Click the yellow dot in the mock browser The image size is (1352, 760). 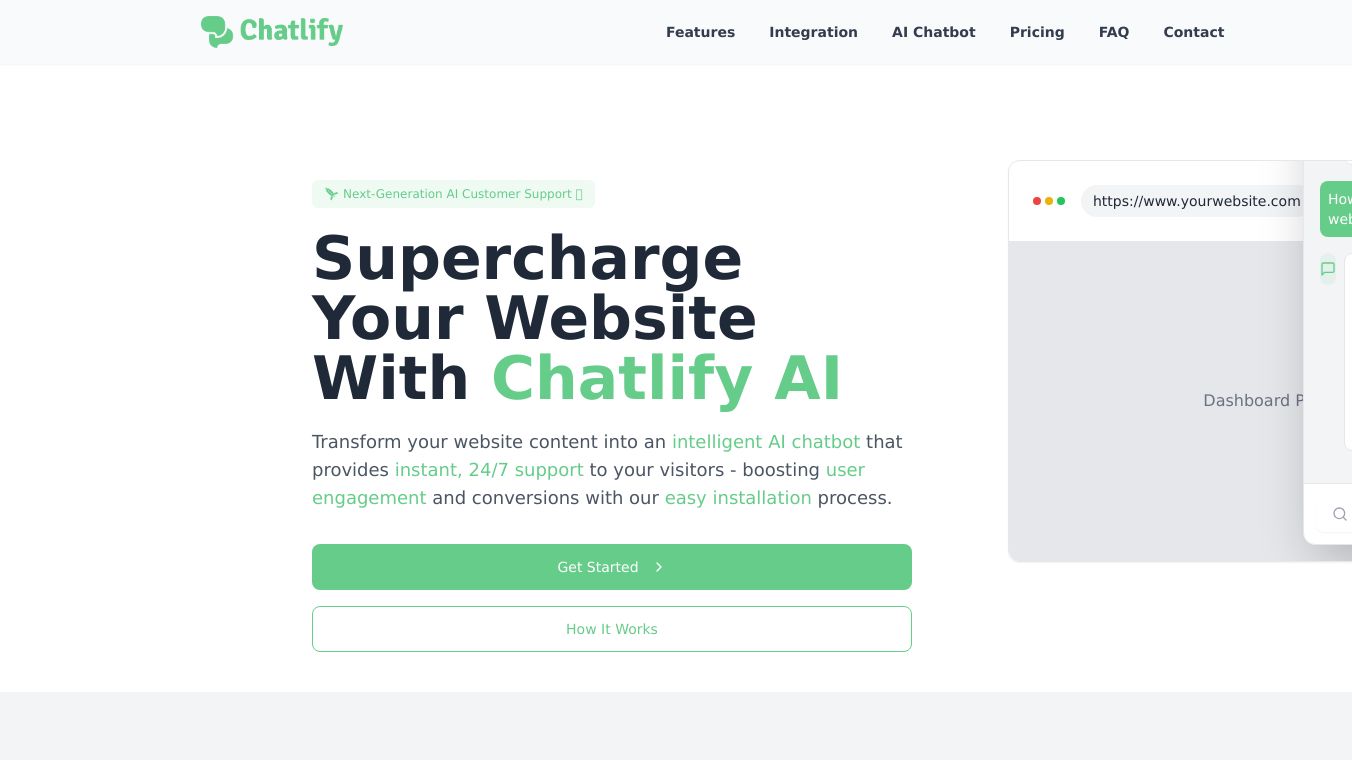pos(1049,201)
